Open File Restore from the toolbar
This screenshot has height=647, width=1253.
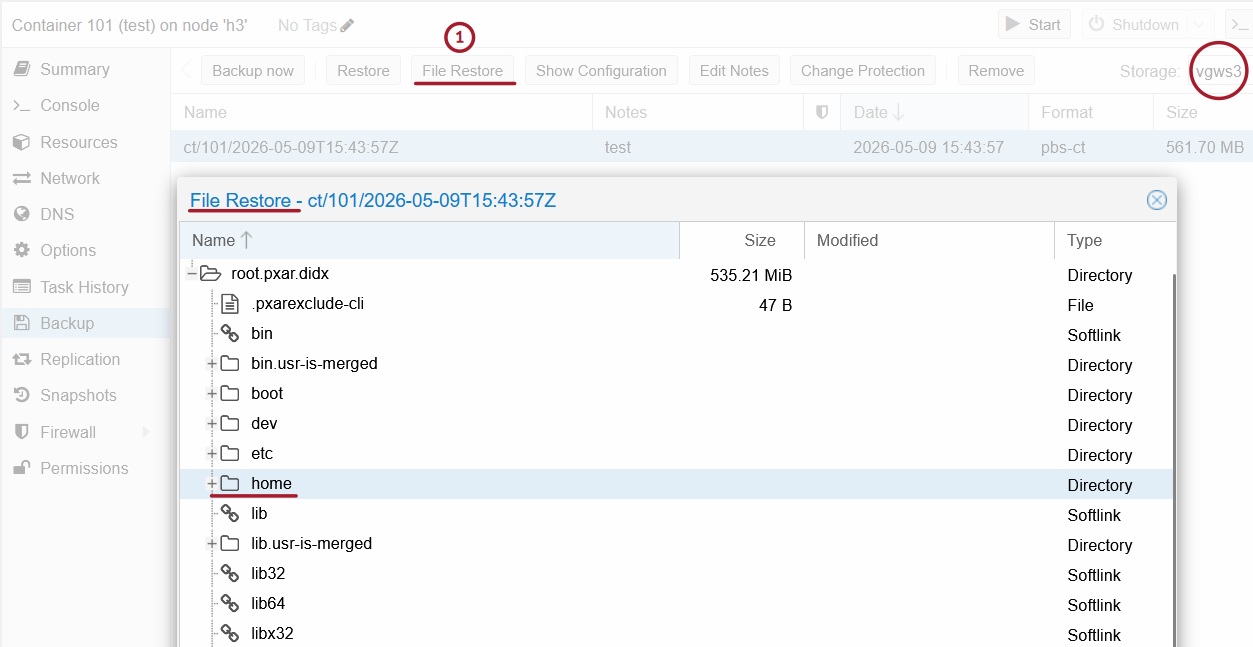click(x=463, y=71)
